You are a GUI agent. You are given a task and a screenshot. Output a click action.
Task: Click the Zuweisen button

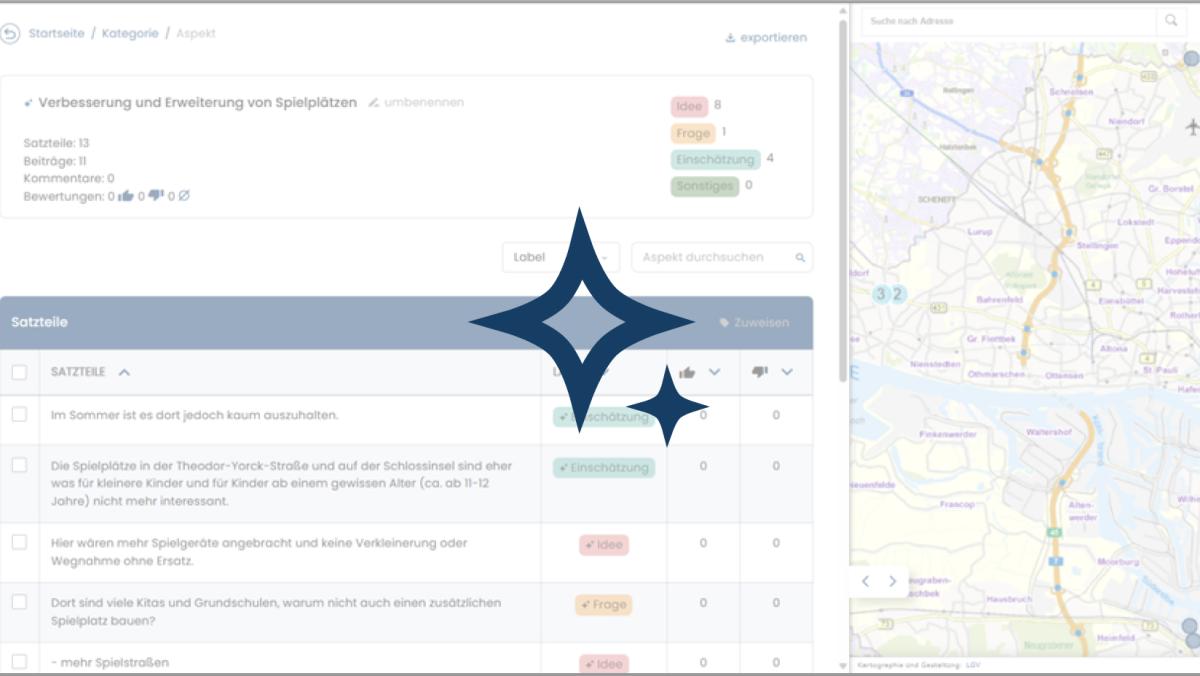point(762,323)
